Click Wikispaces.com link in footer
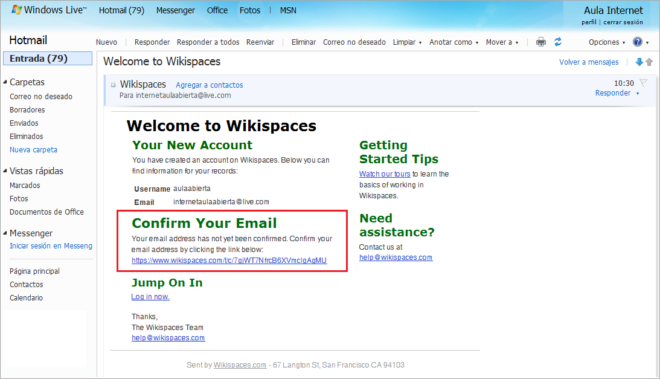 point(240,365)
